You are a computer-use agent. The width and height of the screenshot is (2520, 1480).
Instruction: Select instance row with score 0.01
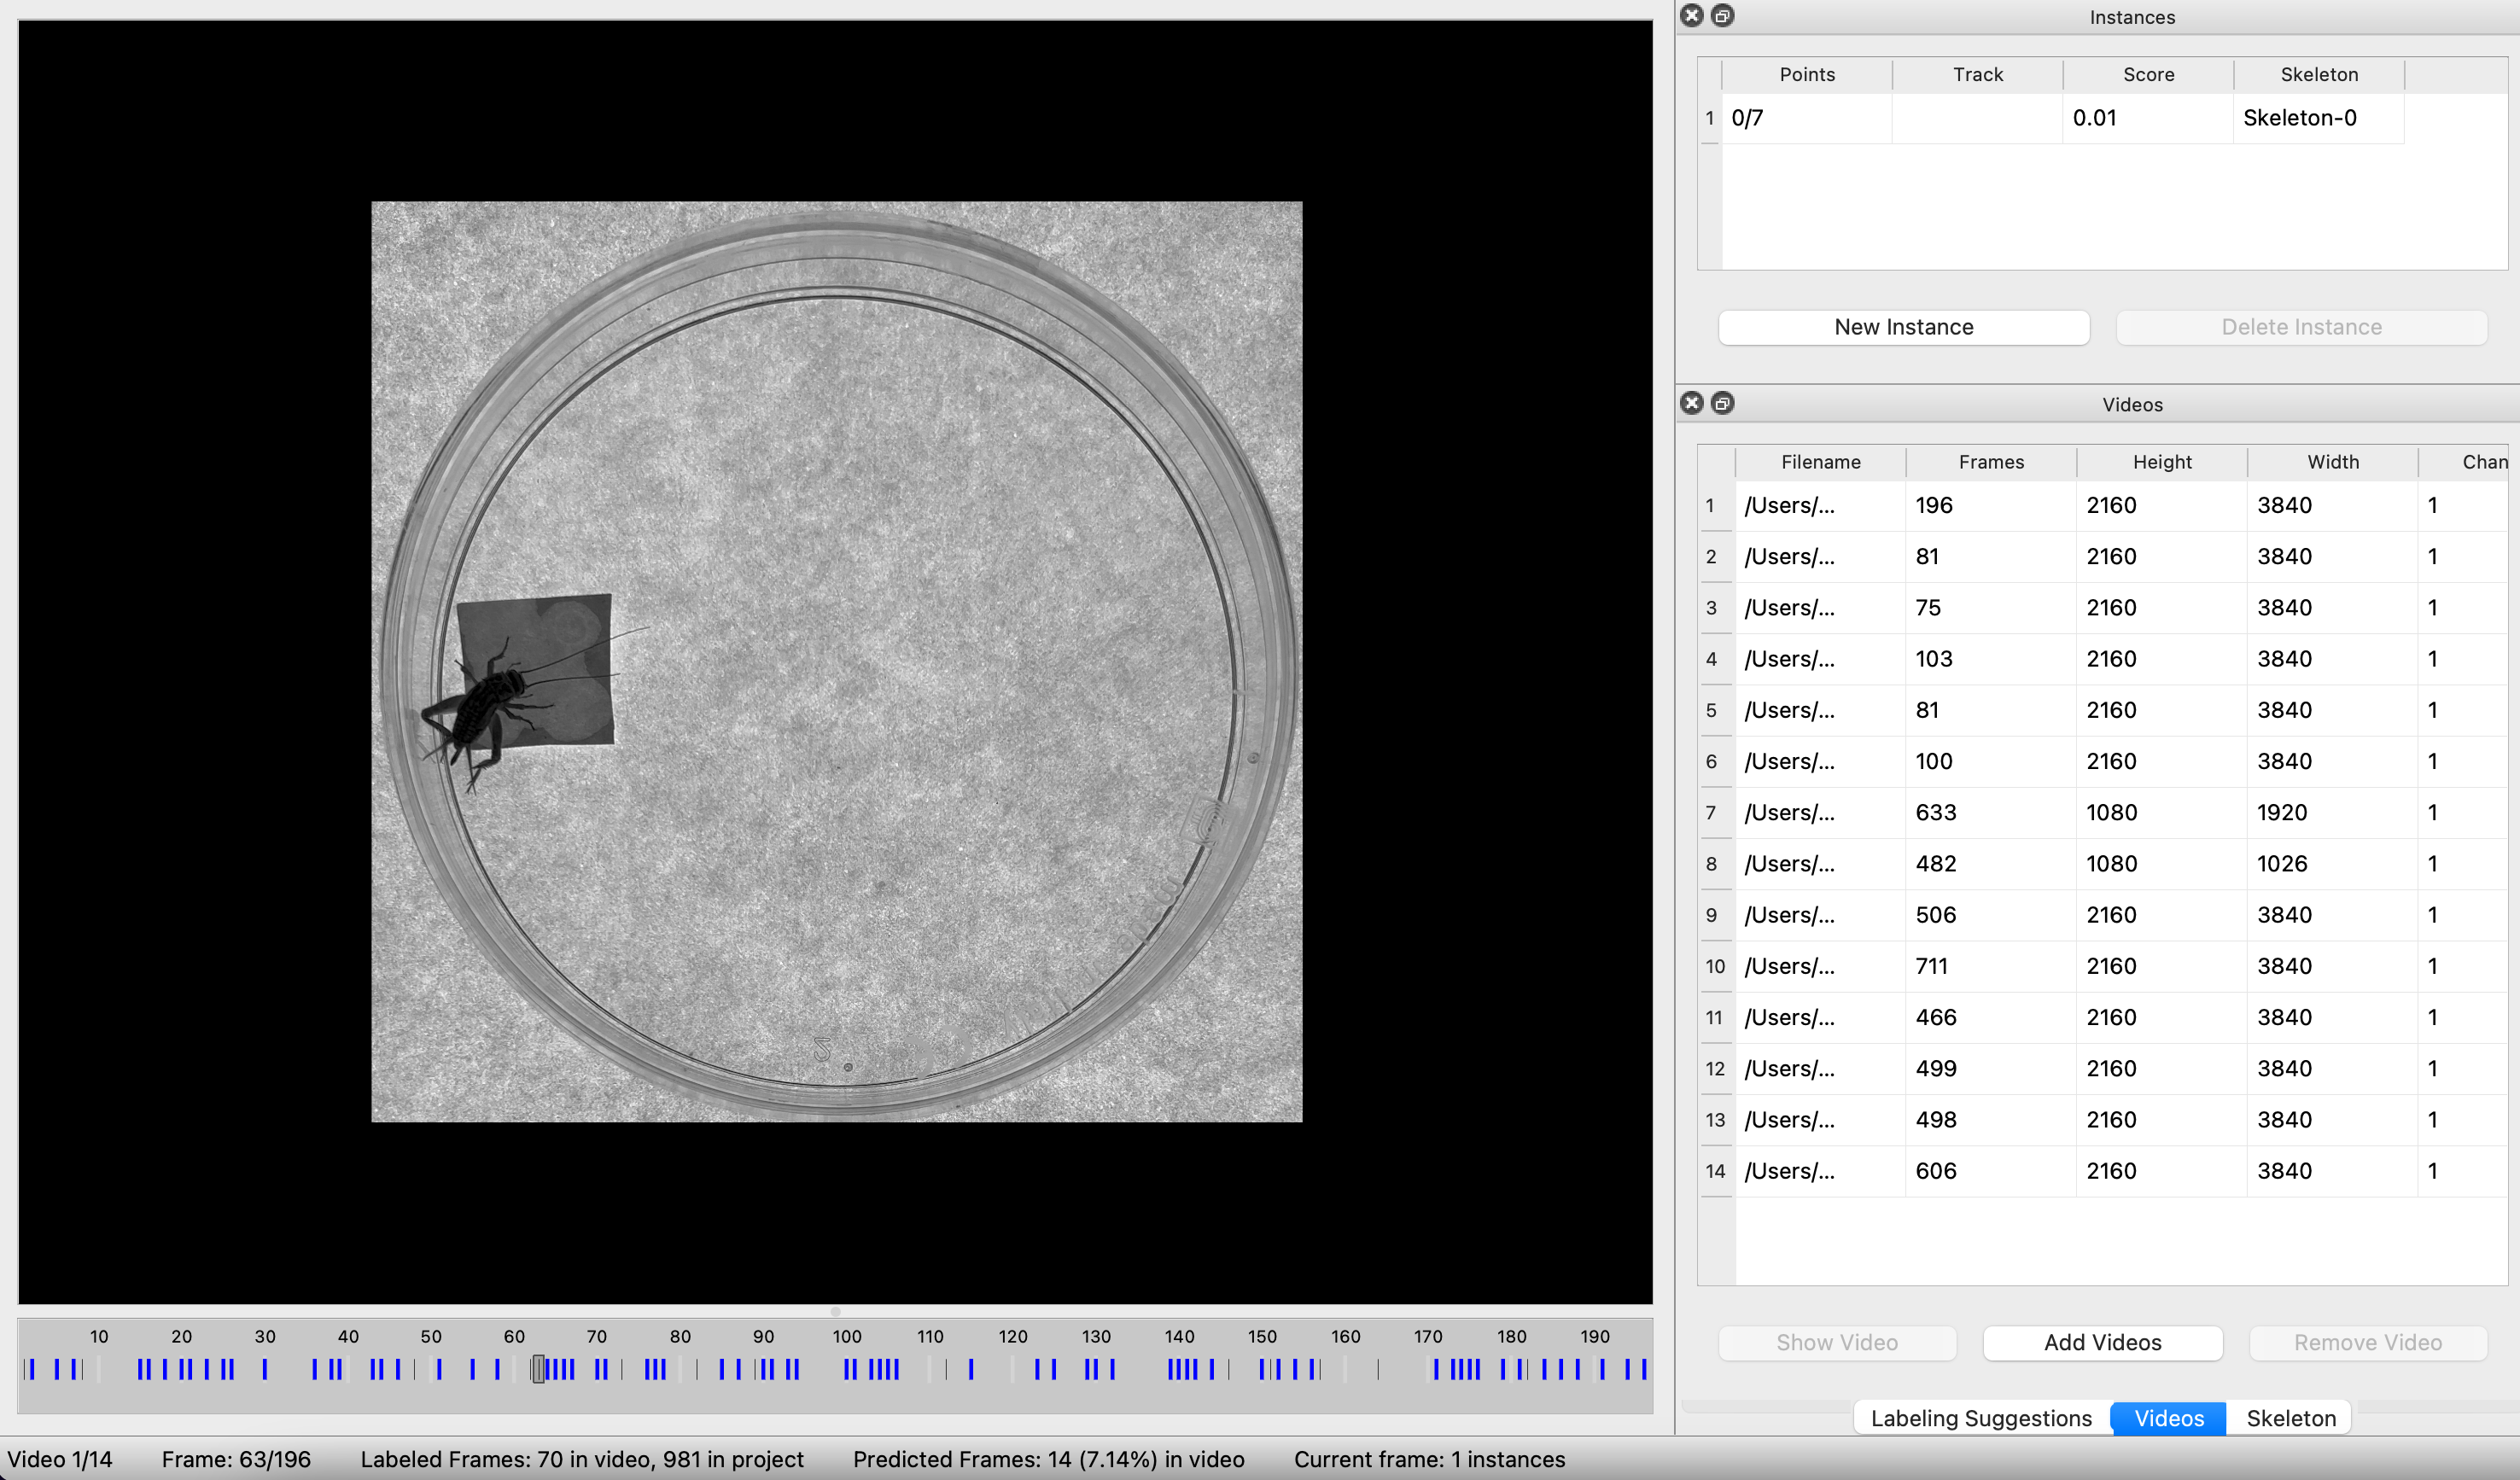click(2062, 118)
